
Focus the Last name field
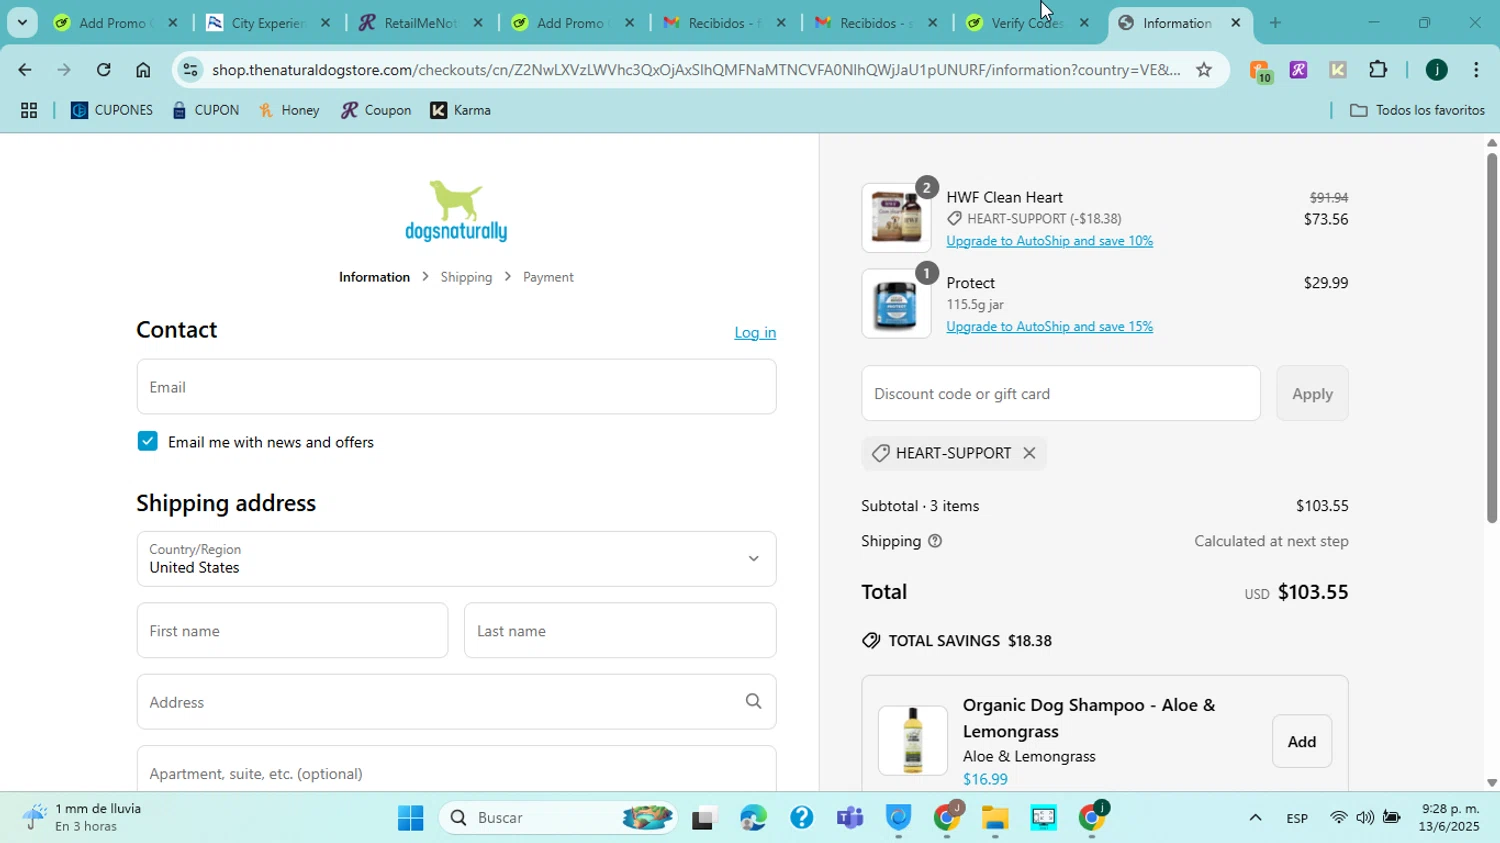point(620,631)
